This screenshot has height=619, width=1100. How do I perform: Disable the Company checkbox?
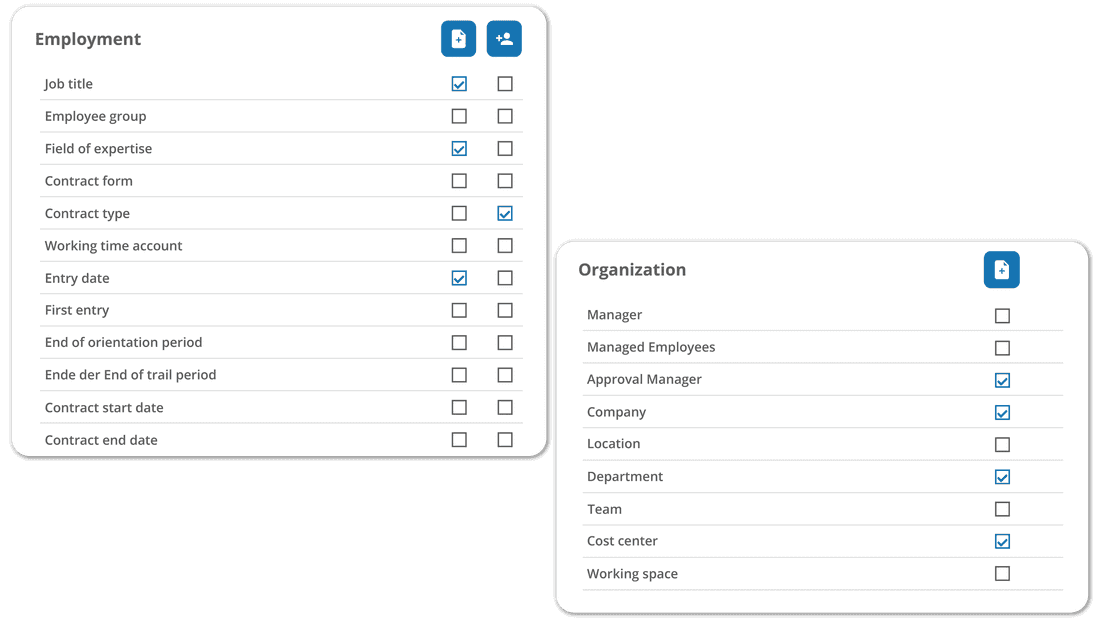pyautogui.click(x=1002, y=412)
